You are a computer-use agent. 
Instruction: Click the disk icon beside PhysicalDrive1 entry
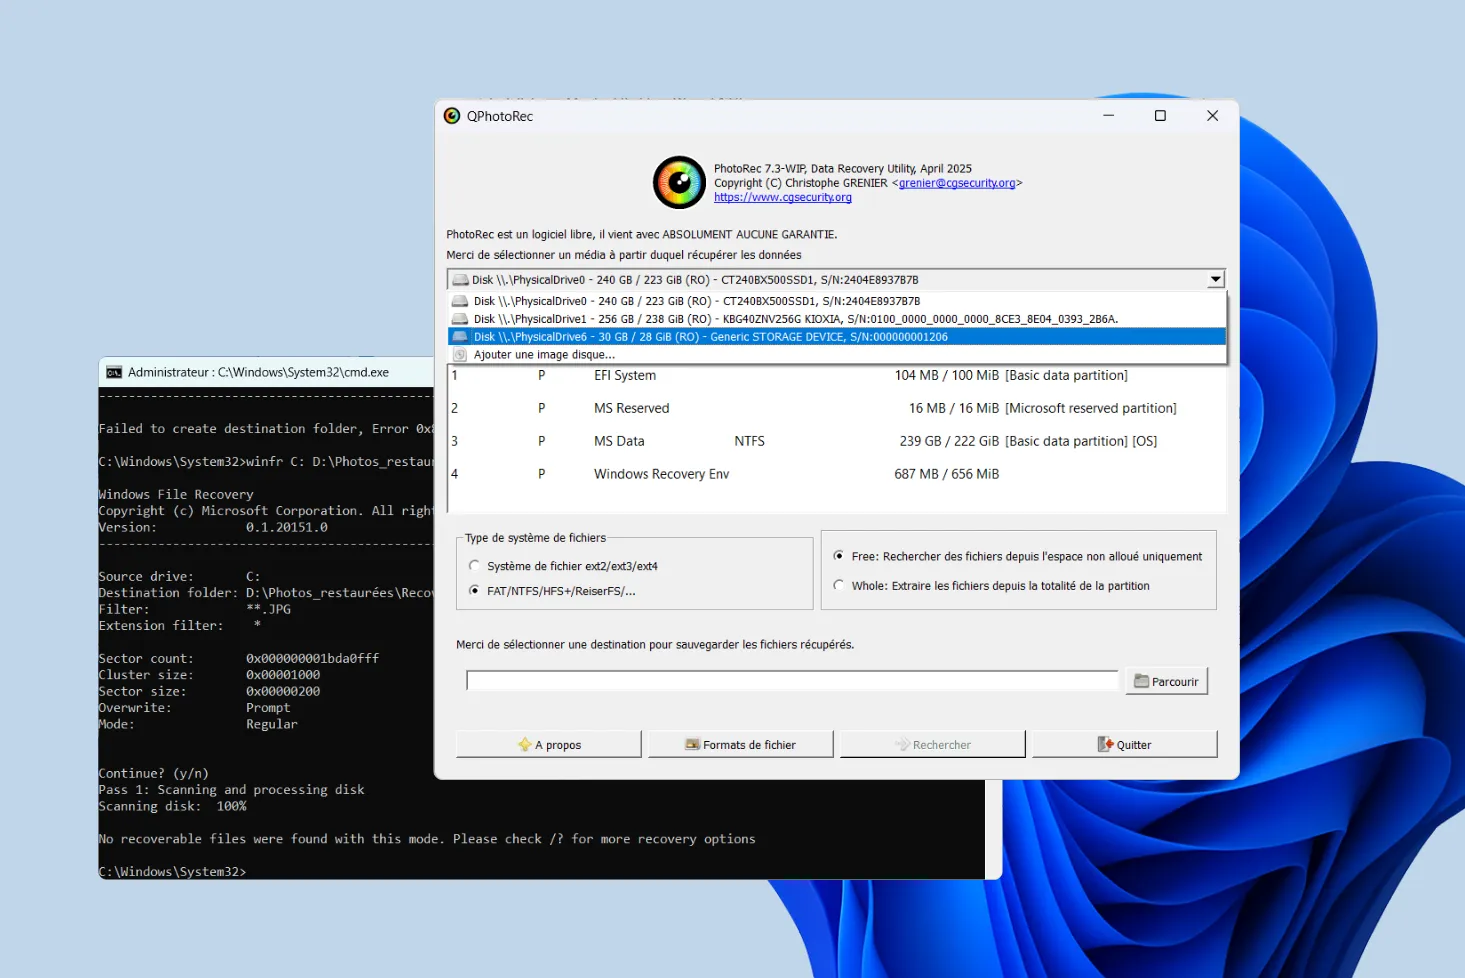click(460, 319)
